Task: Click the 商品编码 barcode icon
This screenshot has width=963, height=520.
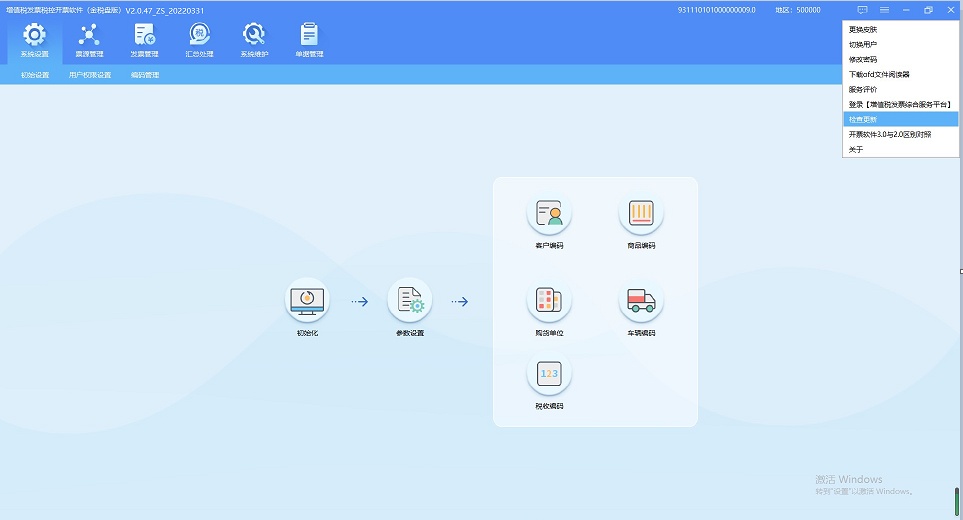Action: [641, 212]
